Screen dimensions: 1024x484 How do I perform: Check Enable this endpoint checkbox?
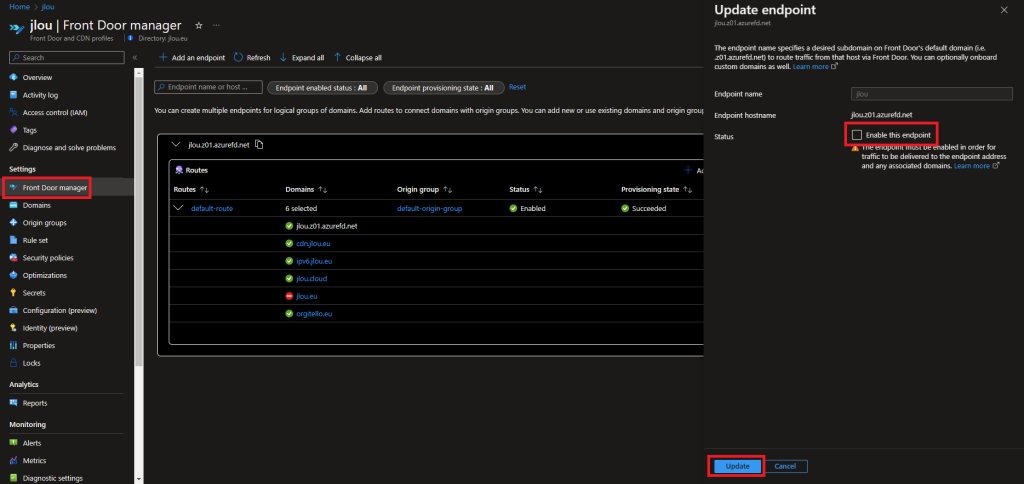coord(857,135)
